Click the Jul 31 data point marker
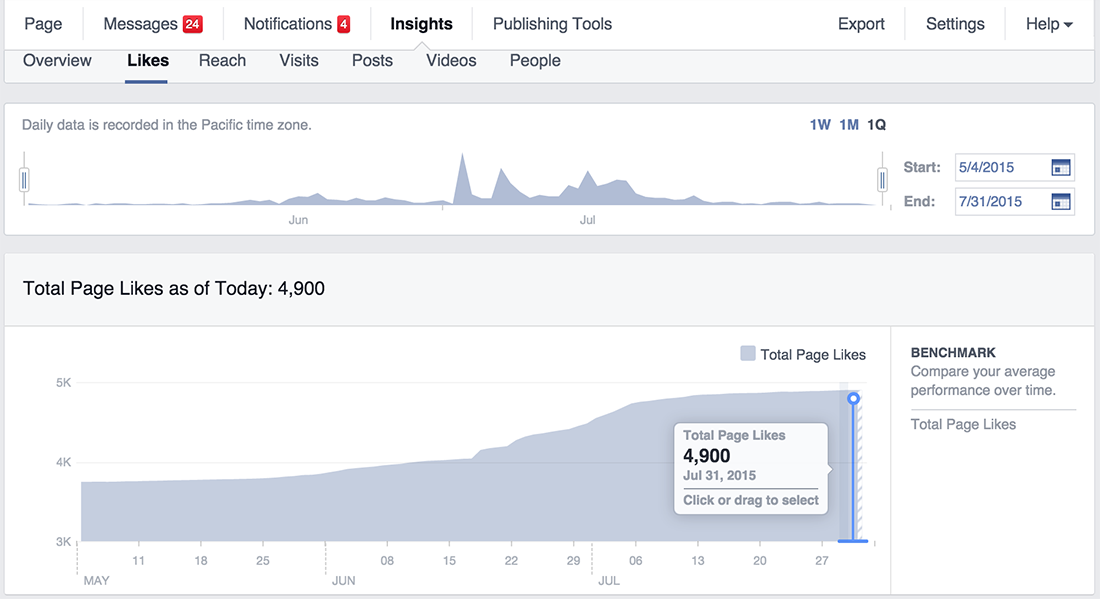The width and height of the screenshot is (1100, 599). tap(853, 398)
